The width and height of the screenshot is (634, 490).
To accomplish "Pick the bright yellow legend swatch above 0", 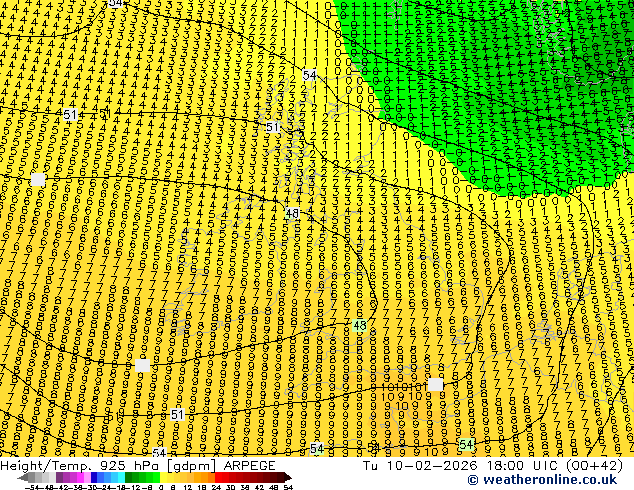I will pos(163,477).
